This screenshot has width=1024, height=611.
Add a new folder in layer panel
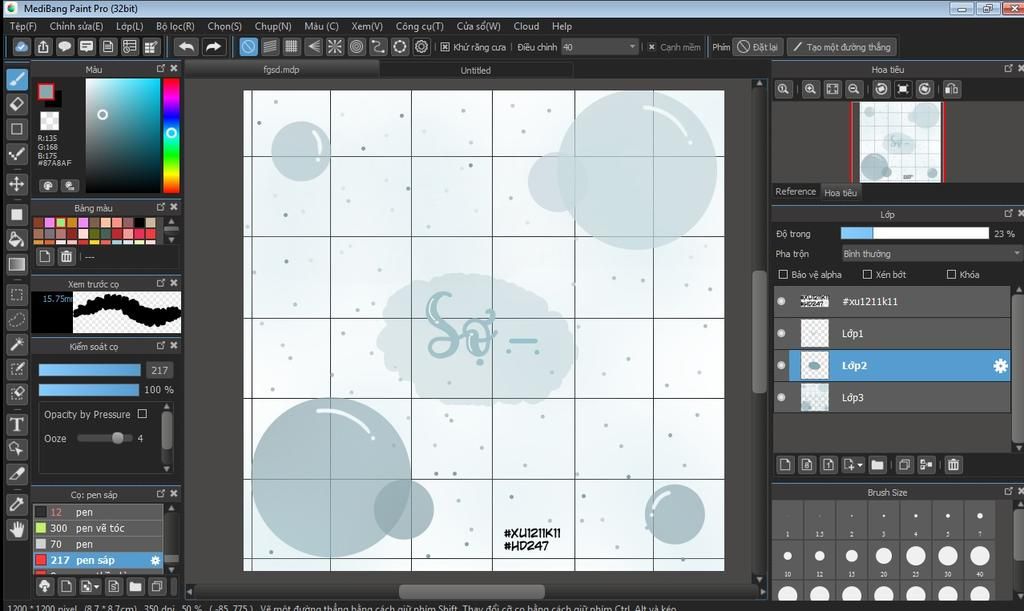pyautogui.click(x=877, y=465)
